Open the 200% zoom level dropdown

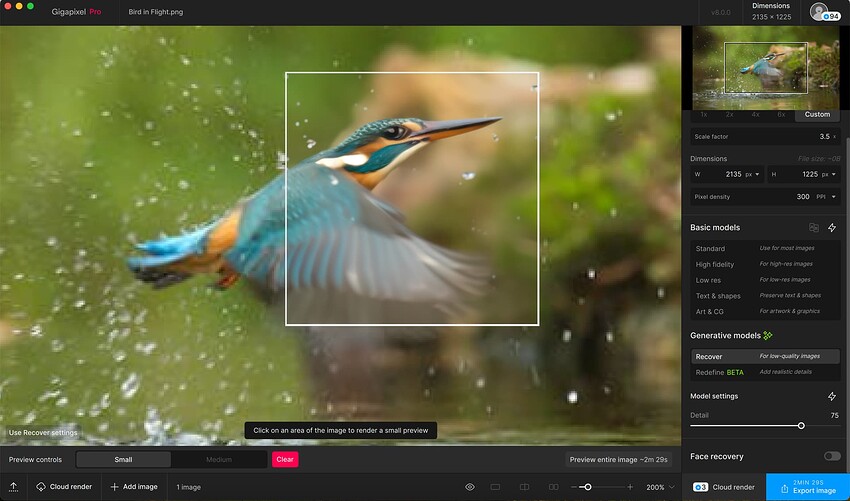pos(660,487)
